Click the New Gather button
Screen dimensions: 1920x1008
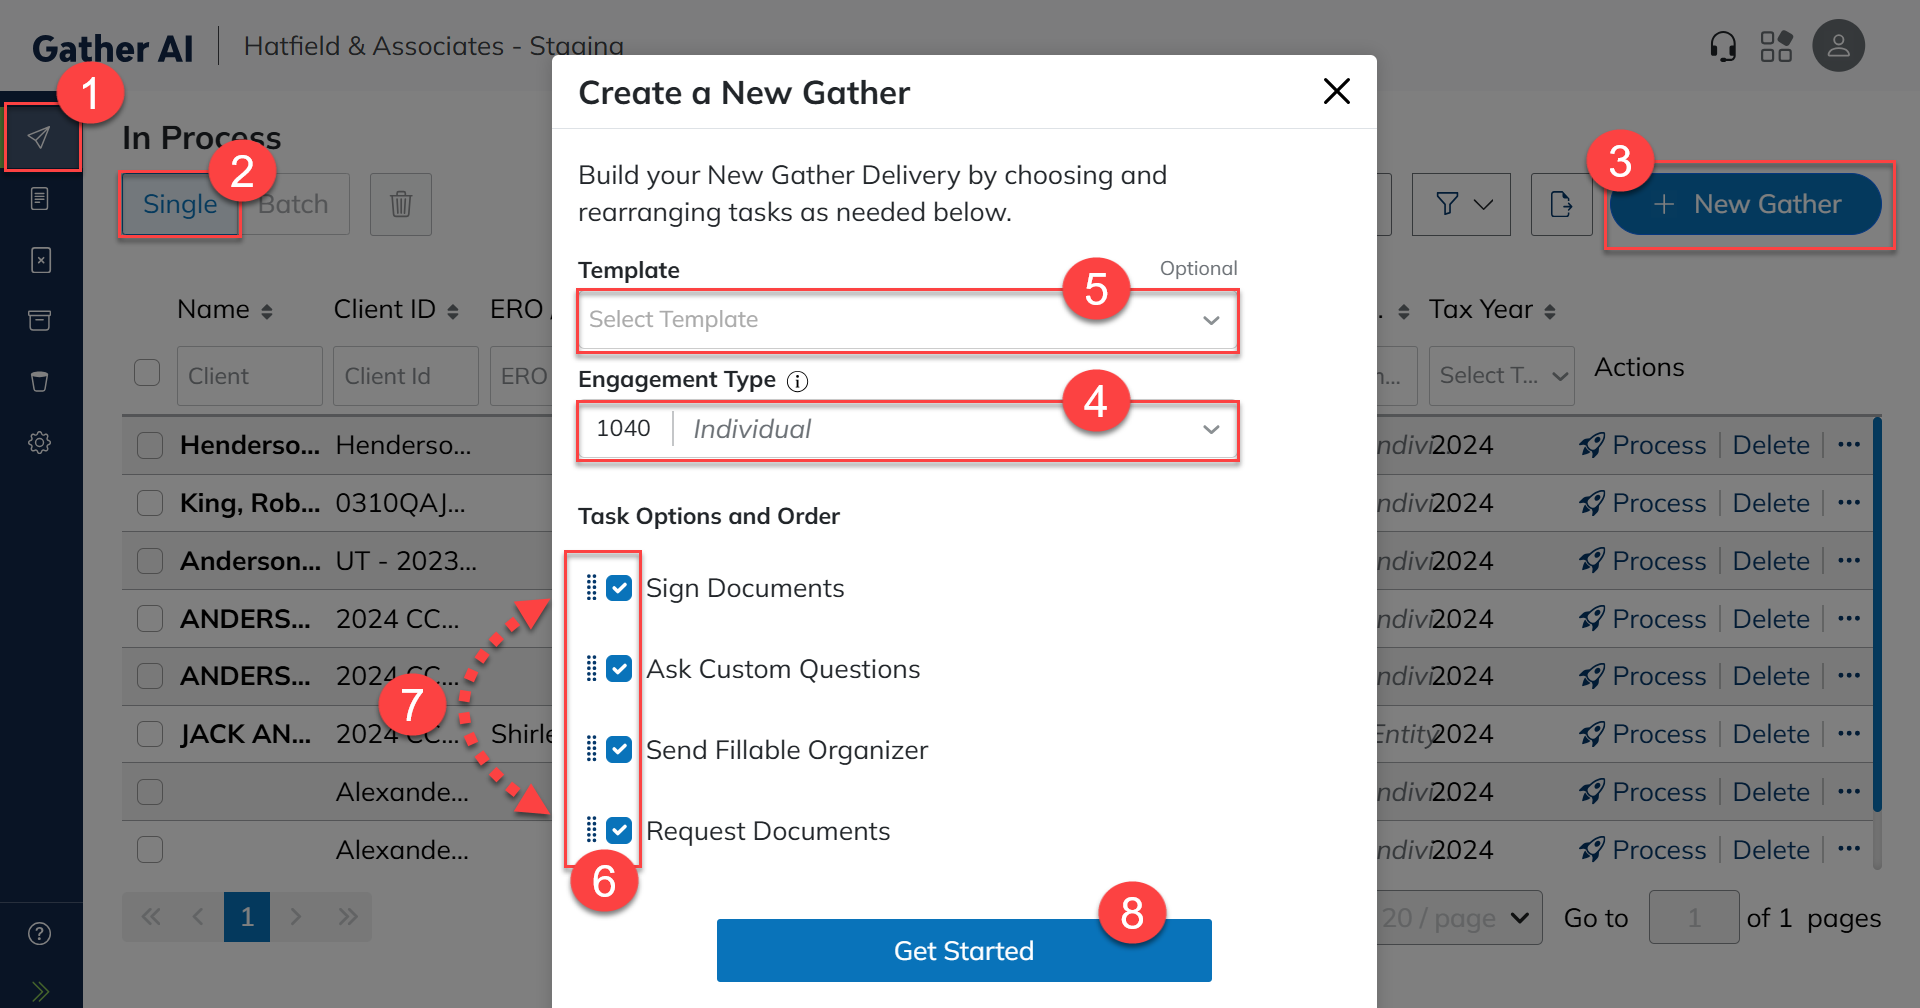[1746, 204]
